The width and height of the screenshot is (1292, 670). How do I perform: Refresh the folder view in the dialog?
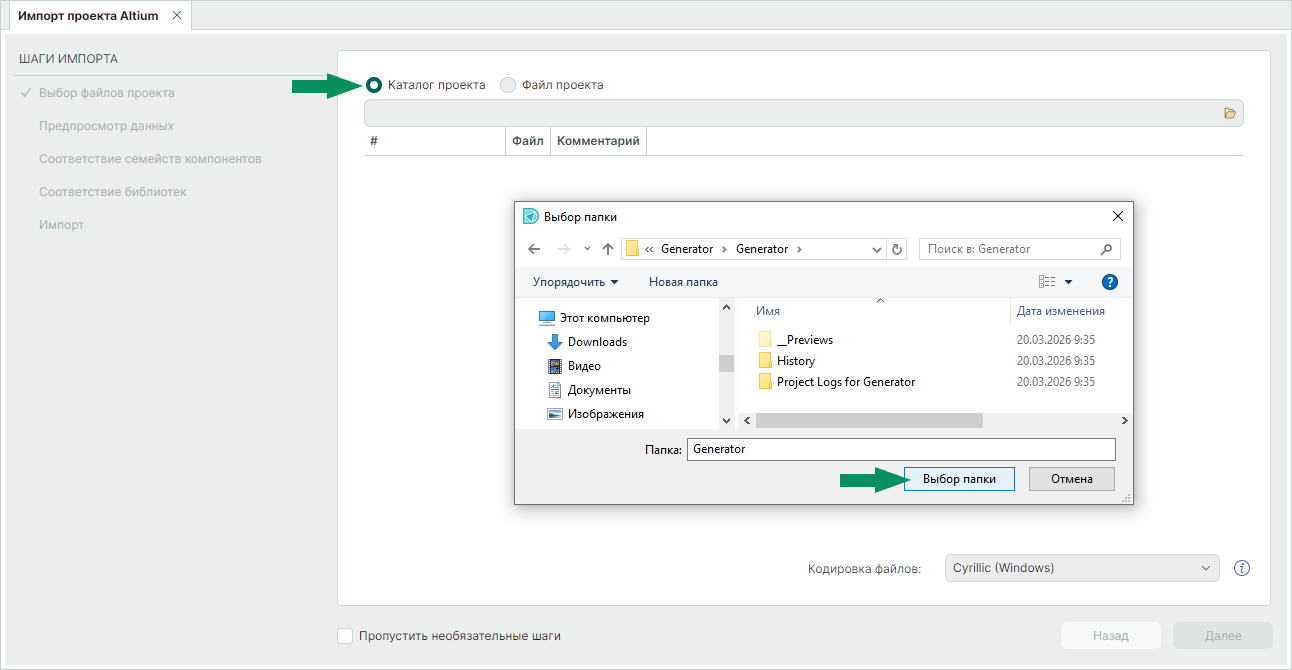coord(897,249)
